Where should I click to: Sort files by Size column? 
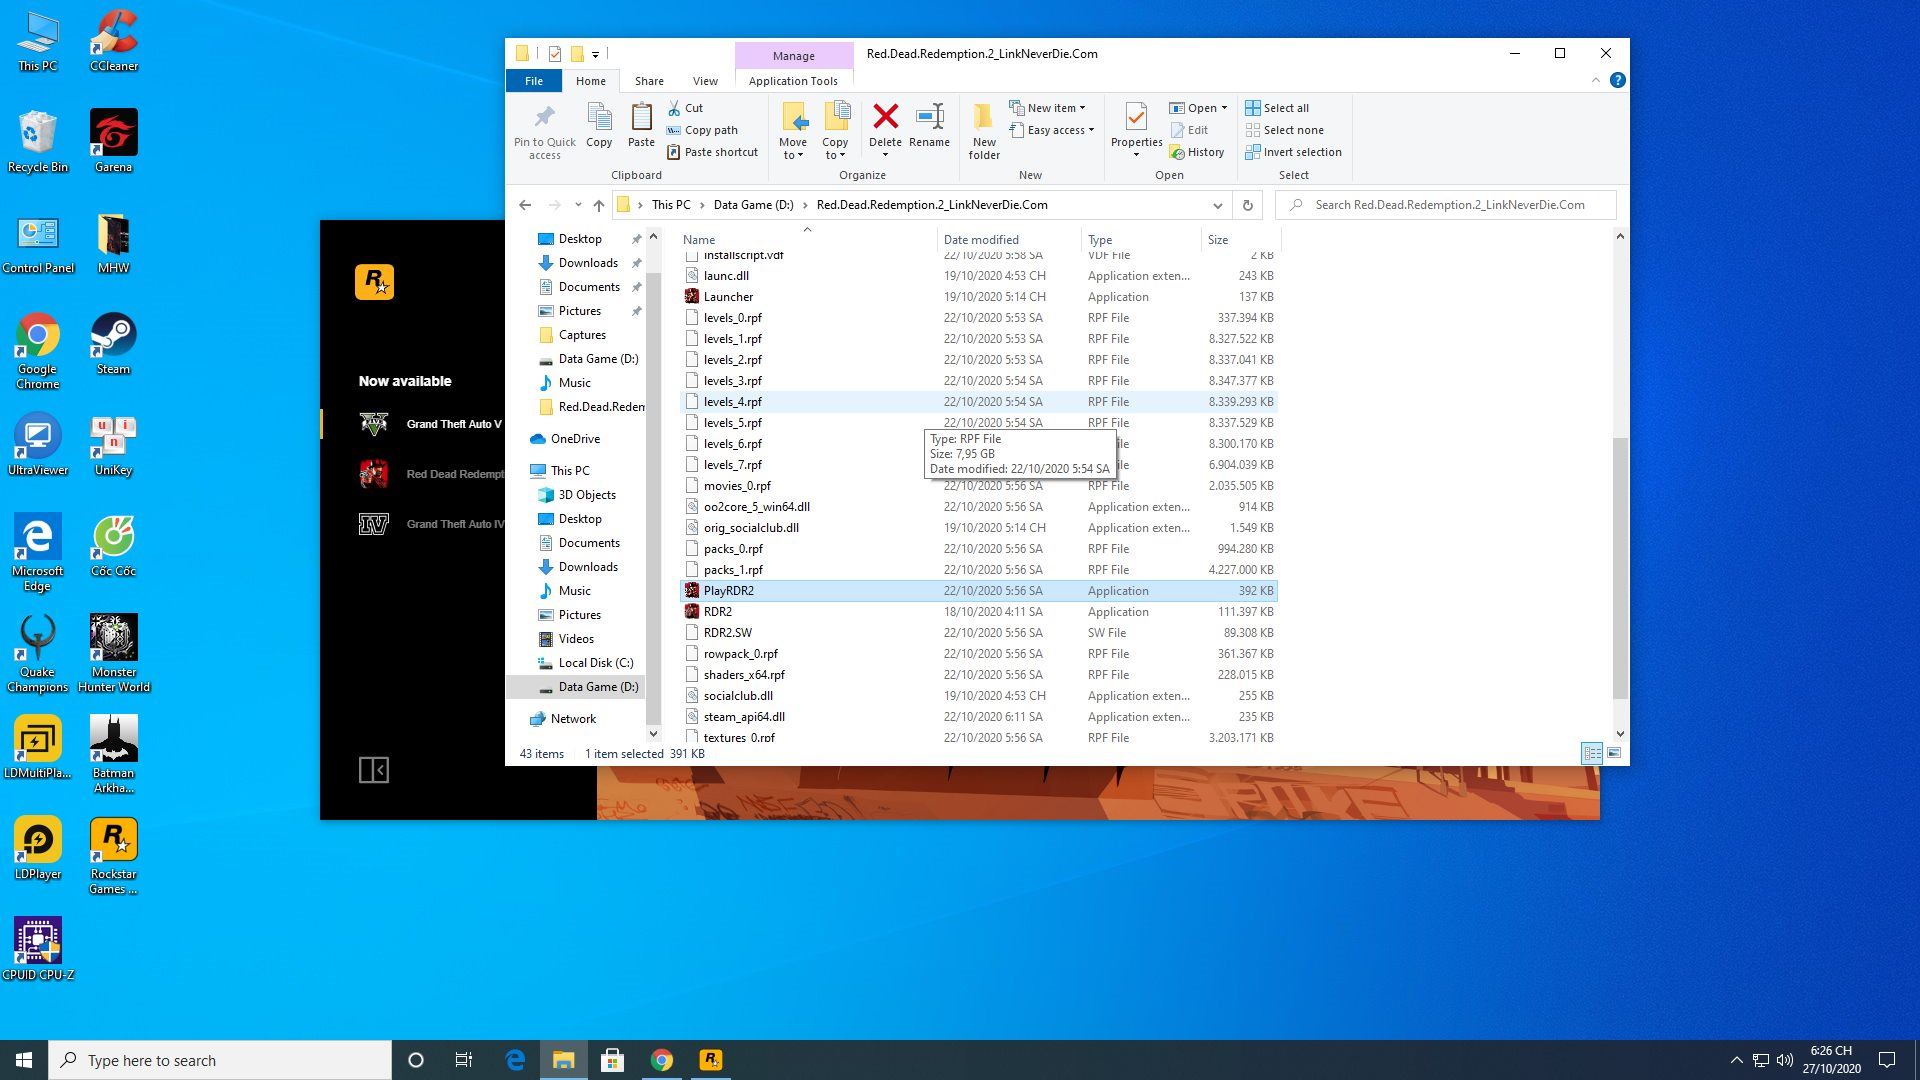click(x=1240, y=239)
